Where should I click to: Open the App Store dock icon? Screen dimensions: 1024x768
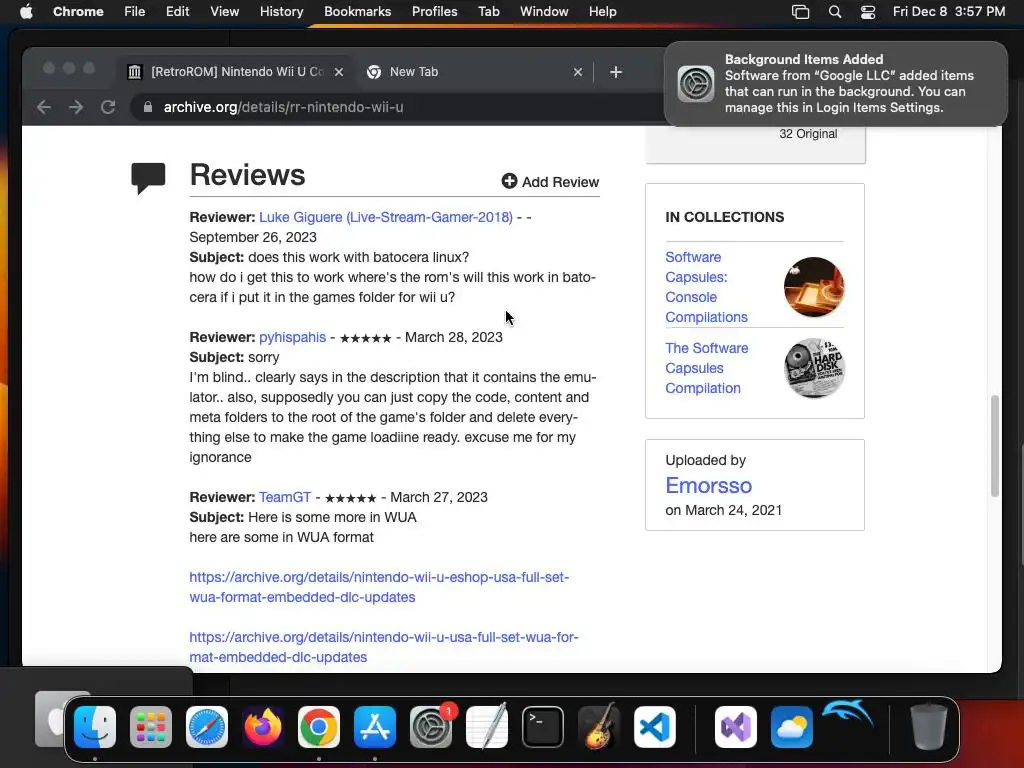coord(375,726)
